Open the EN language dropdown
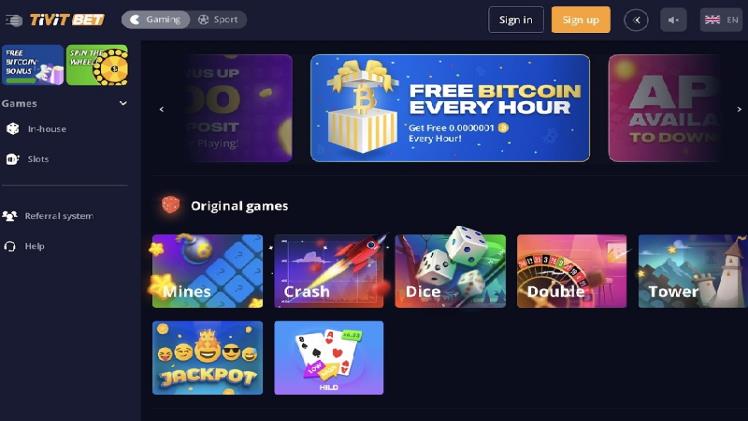The height and width of the screenshot is (421, 748). pyautogui.click(x=721, y=20)
